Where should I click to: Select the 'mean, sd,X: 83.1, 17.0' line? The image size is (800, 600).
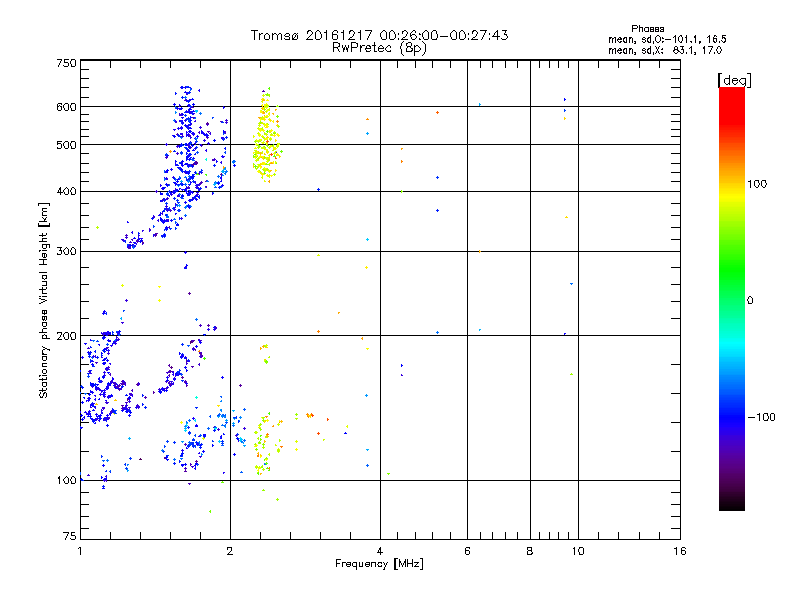(665, 51)
